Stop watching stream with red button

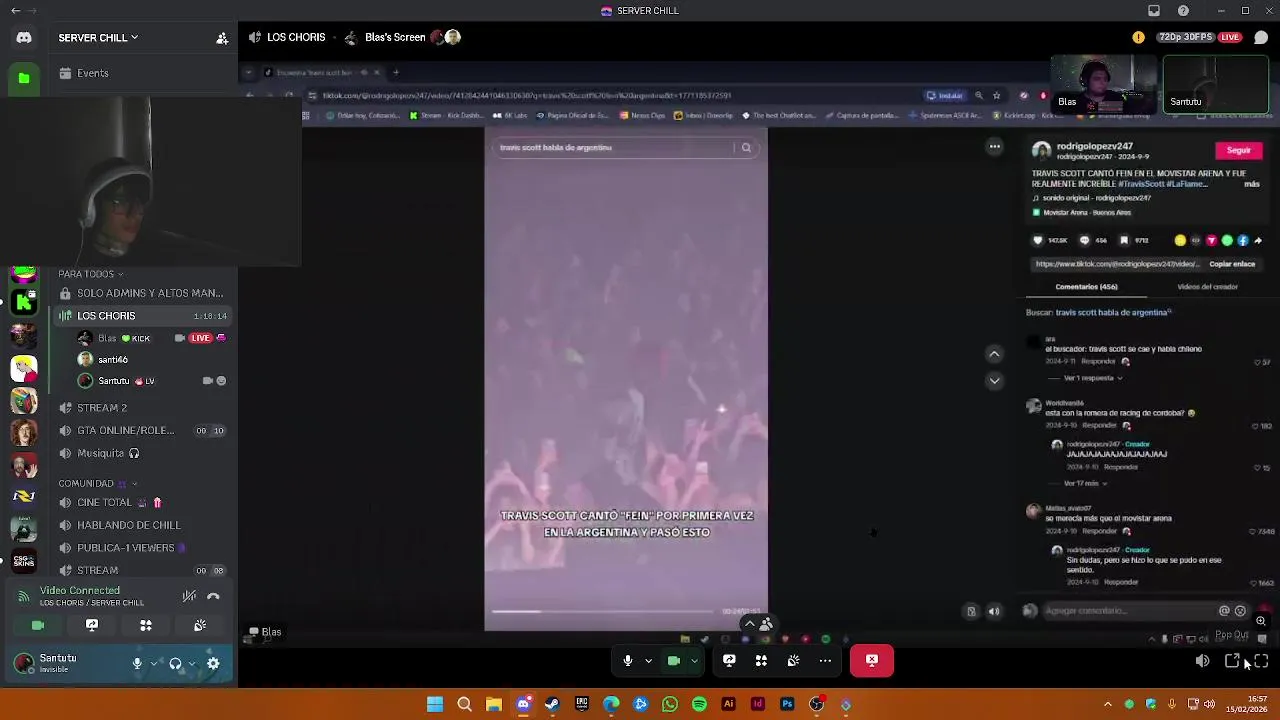(x=872, y=660)
